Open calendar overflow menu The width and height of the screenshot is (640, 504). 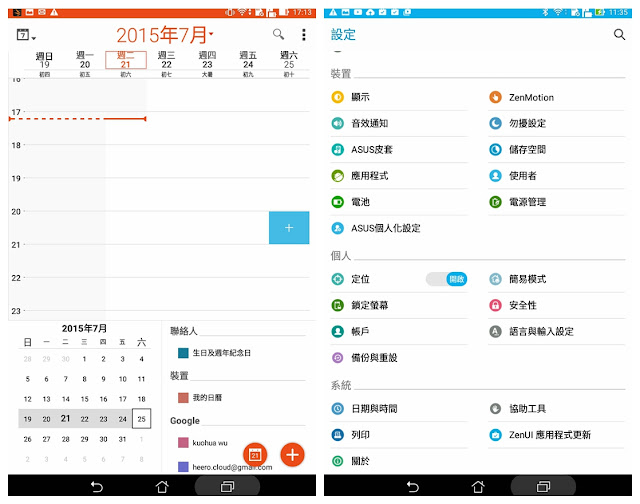[304, 35]
